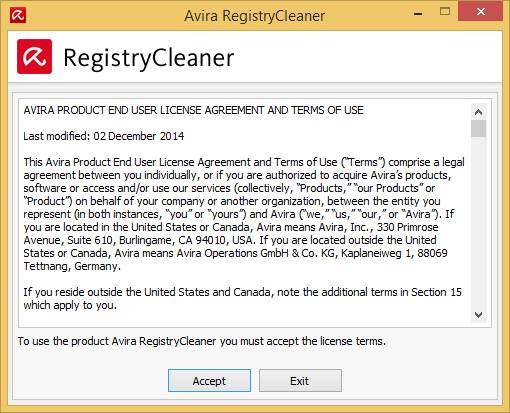The image size is (510, 413).
Task: Click the license scrollbar down arrow
Action: coord(479,315)
